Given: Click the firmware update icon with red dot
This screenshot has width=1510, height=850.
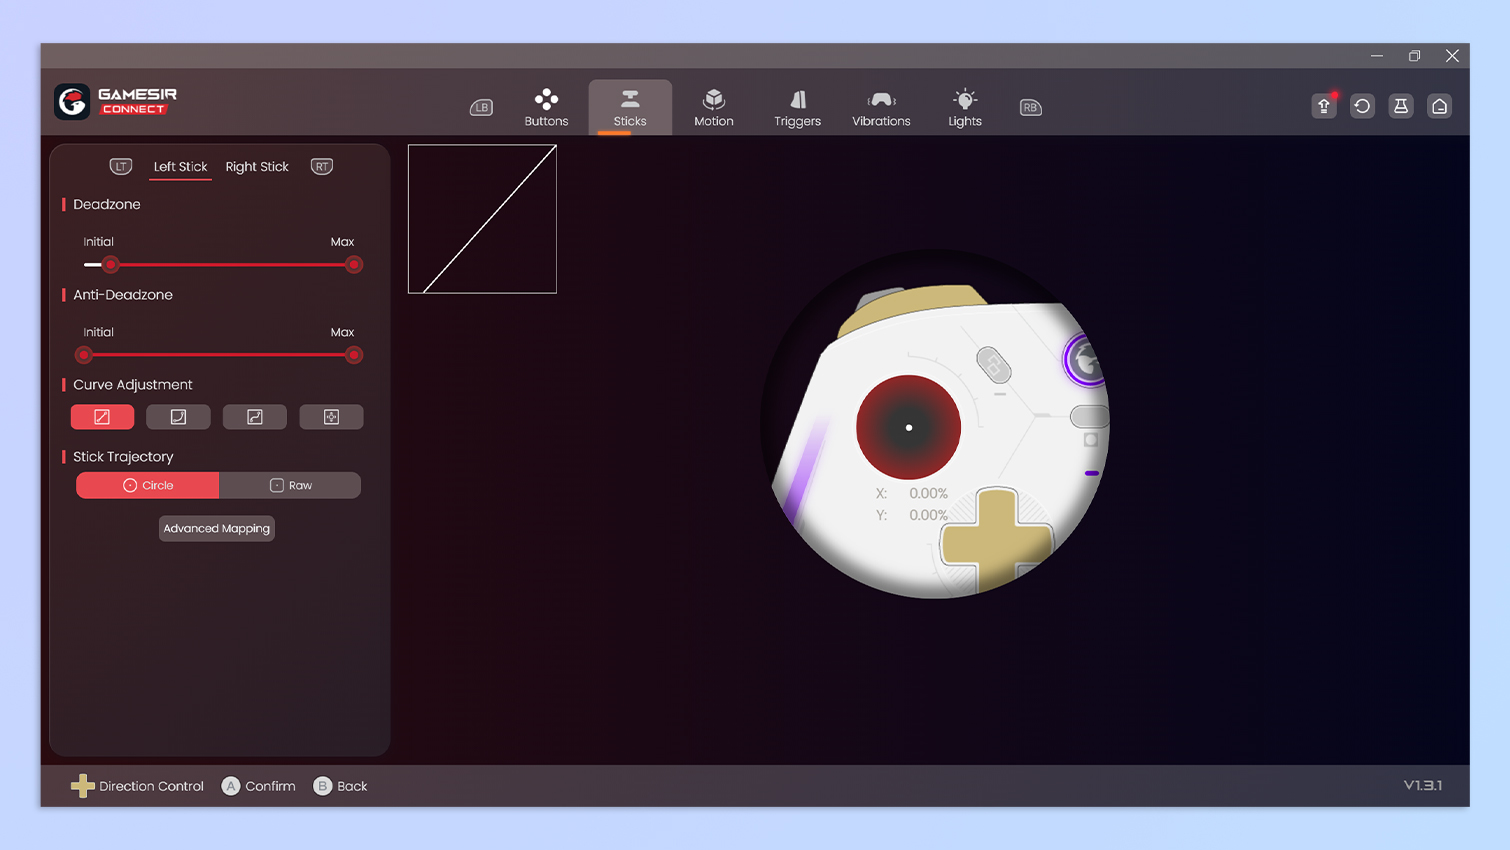Looking at the screenshot, I should tap(1323, 106).
